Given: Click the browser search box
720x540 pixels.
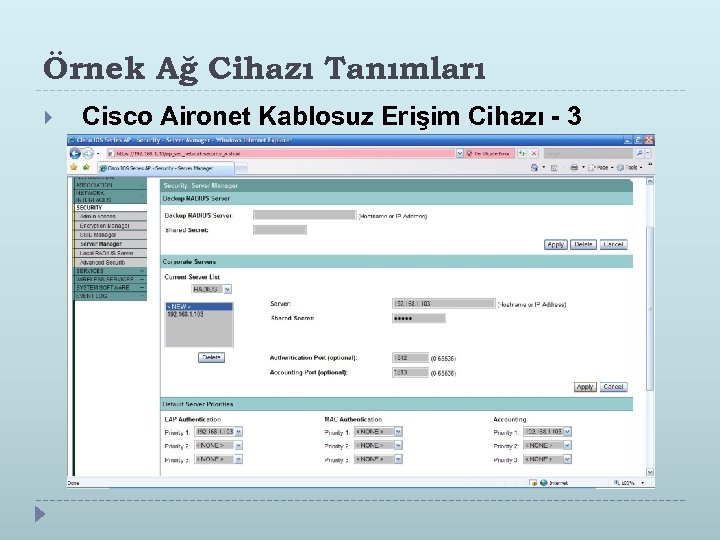Looking at the screenshot, I should (x=588, y=153).
